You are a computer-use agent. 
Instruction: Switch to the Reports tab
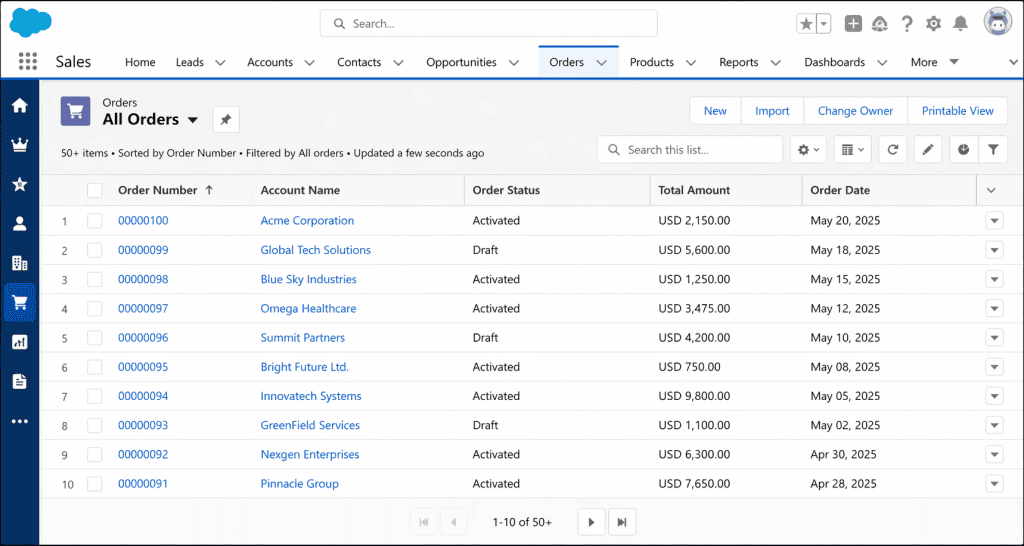tap(739, 62)
